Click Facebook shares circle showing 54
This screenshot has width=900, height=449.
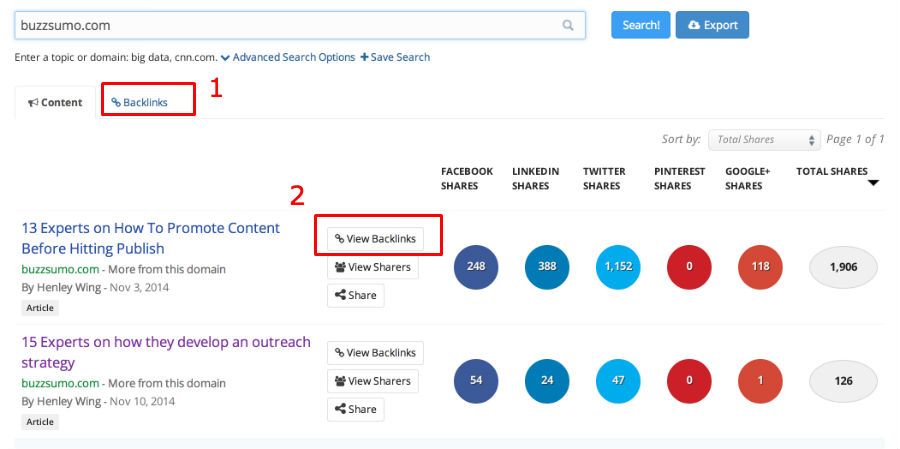pyautogui.click(x=476, y=381)
